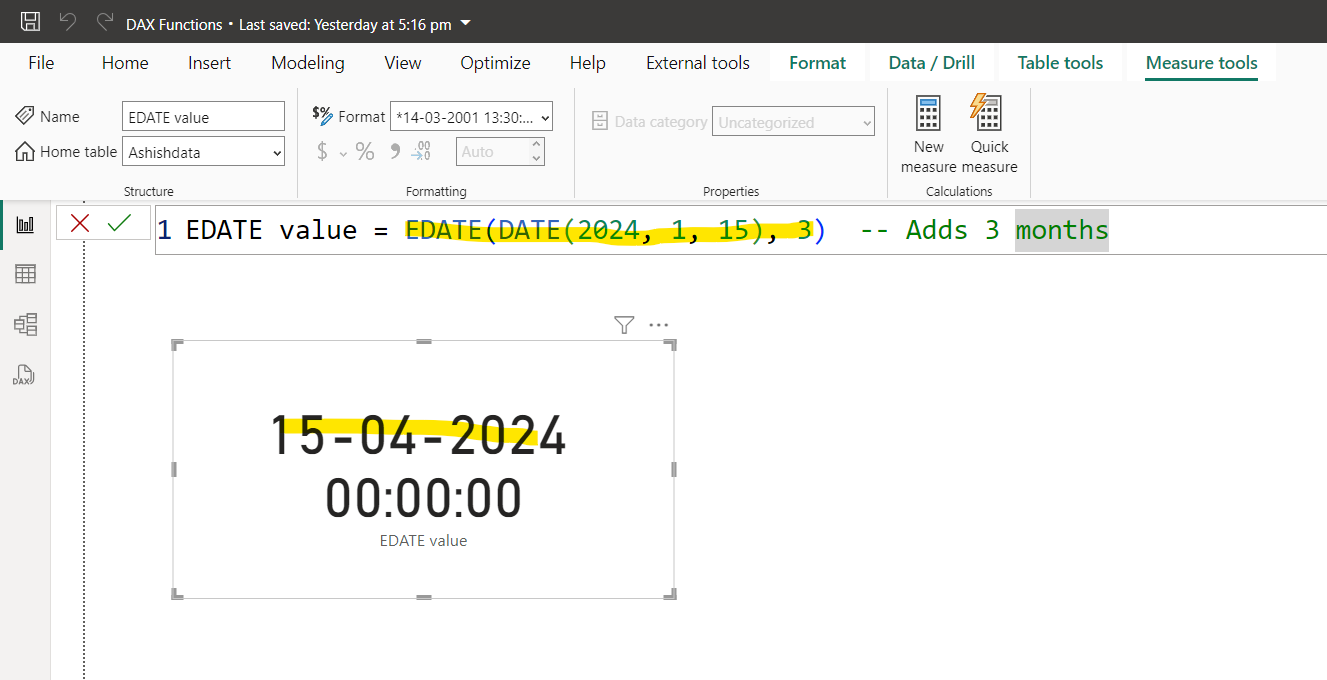Increase decimal places using the Auto stepper
This screenshot has height=680, width=1327.
click(535, 145)
